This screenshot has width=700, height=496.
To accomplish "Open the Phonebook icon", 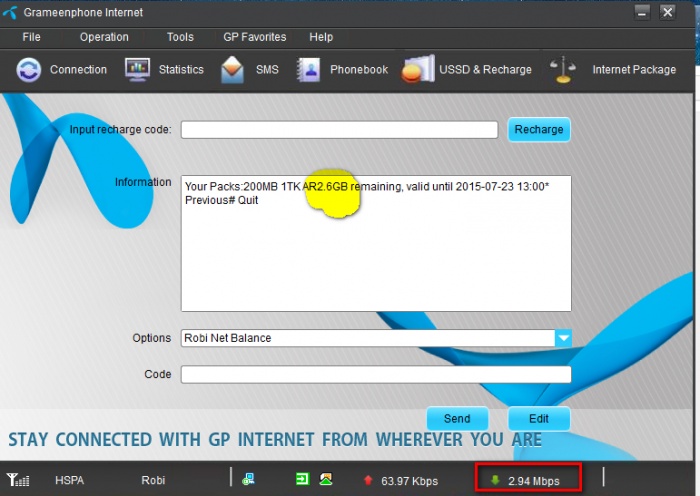I will (x=308, y=70).
